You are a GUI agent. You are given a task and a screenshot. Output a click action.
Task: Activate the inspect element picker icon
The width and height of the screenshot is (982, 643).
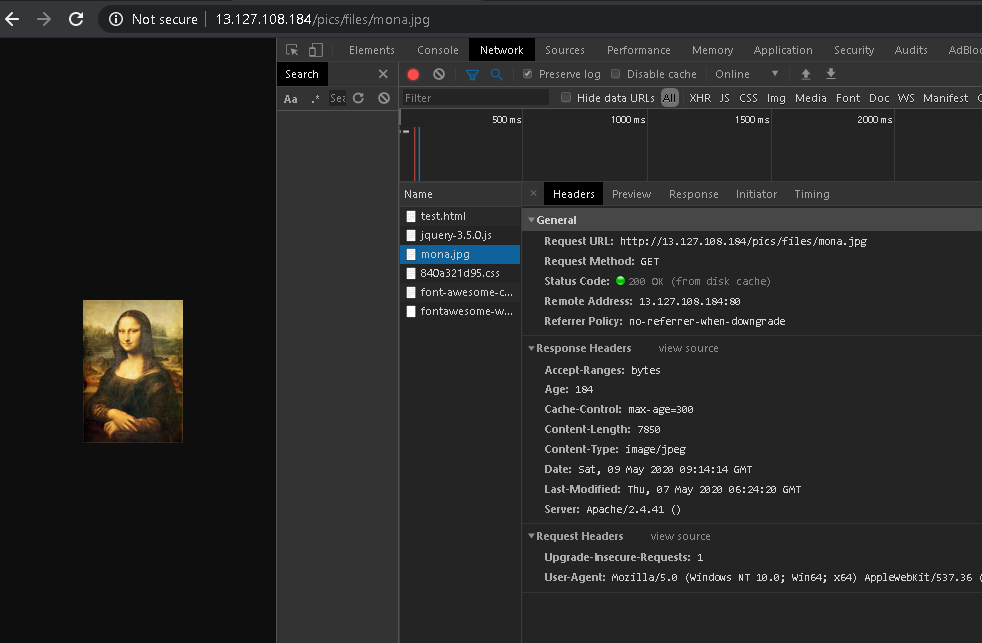coord(292,50)
